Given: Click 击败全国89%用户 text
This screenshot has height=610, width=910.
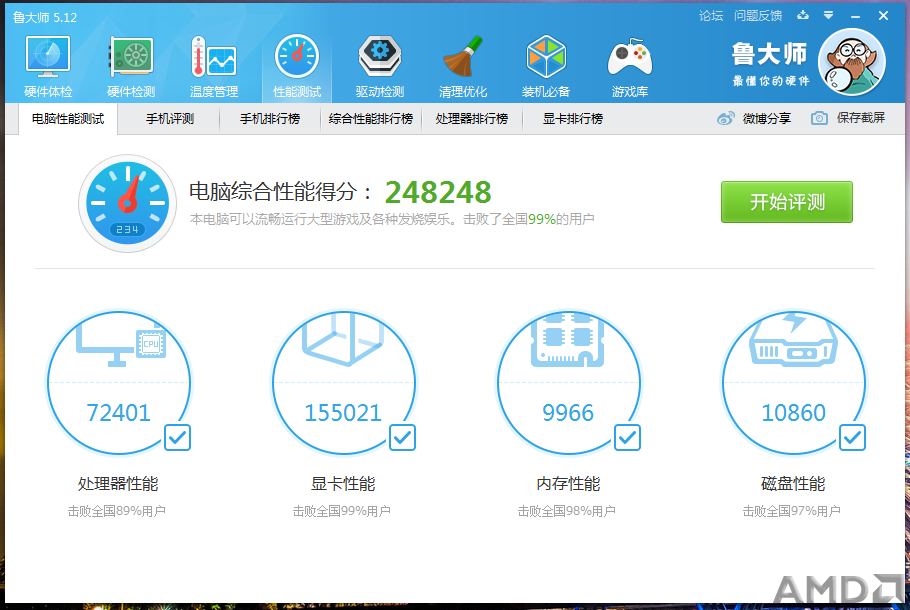Looking at the screenshot, I should 117,511.
